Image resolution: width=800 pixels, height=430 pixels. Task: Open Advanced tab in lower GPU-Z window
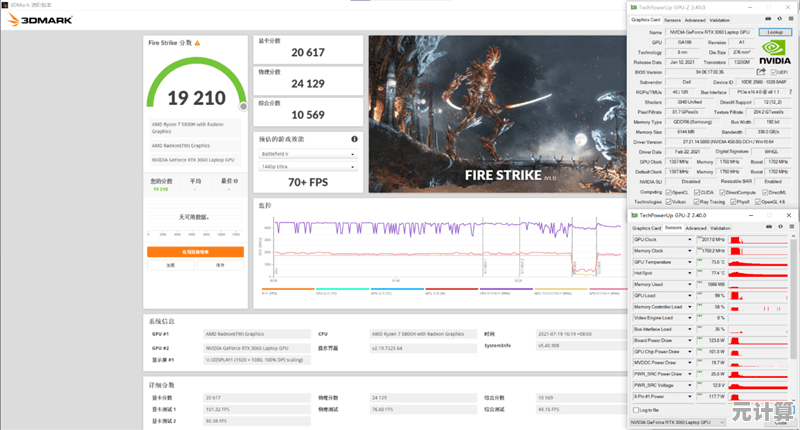pyautogui.click(x=696, y=228)
